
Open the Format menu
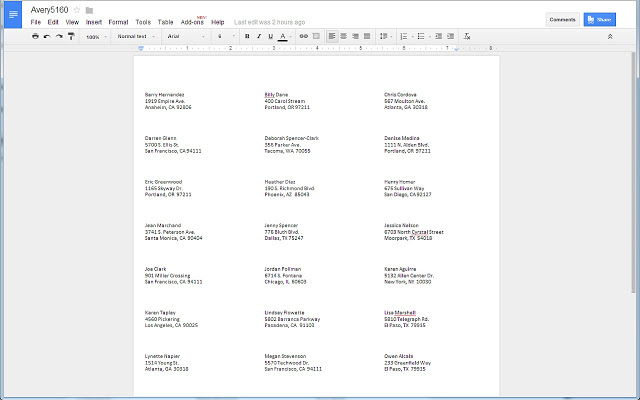click(x=118, y=22)
